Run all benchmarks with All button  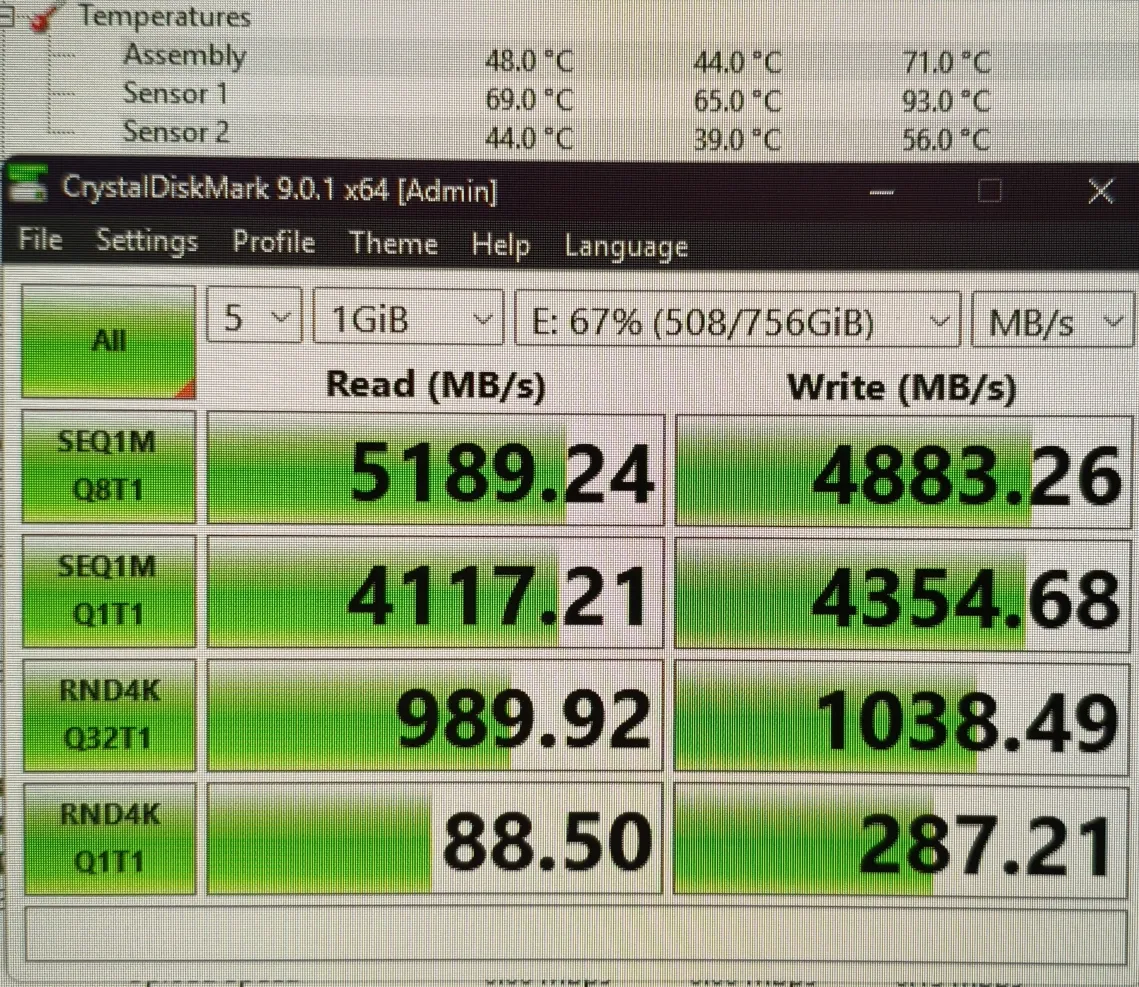(108, 341)
